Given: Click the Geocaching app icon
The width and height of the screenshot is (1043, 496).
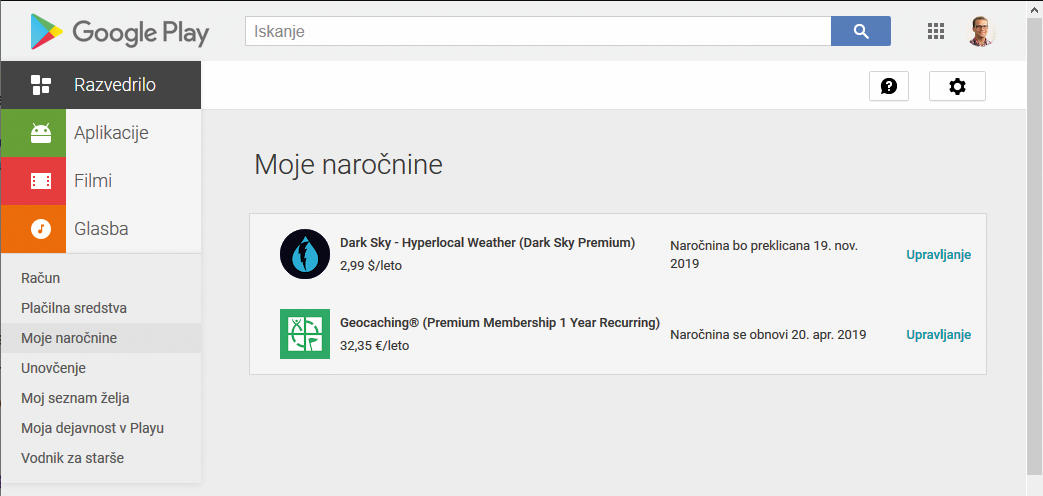Looking at the screenshot, I should point(305,334).
